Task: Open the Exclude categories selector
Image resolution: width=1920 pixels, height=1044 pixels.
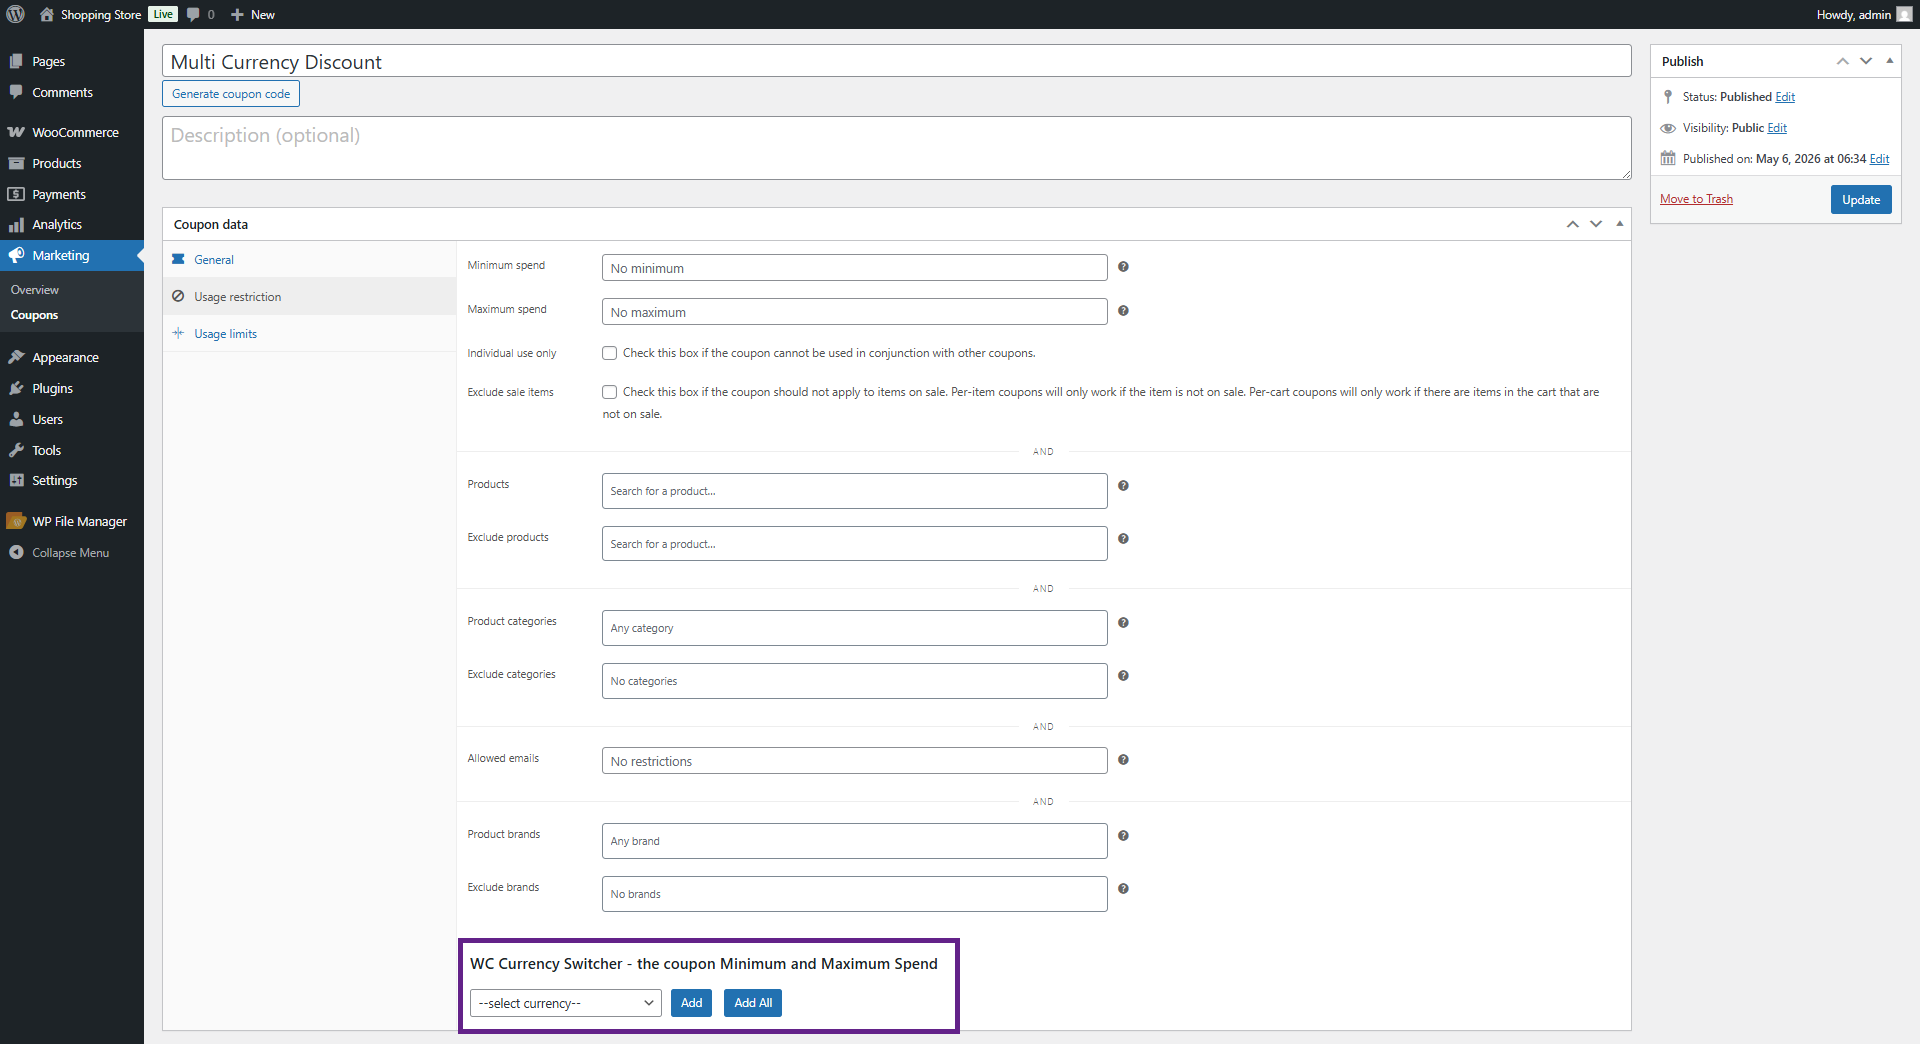Action: coord(854,681)
